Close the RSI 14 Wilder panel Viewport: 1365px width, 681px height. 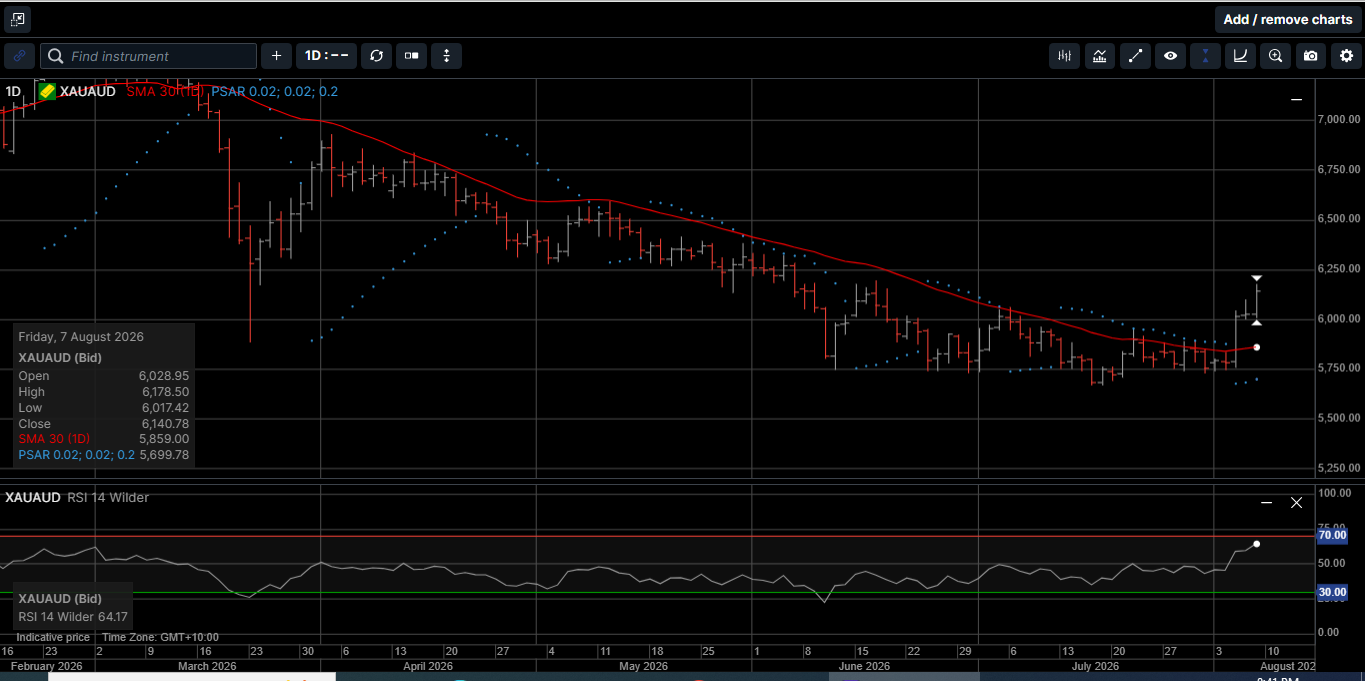(1297, 502)
